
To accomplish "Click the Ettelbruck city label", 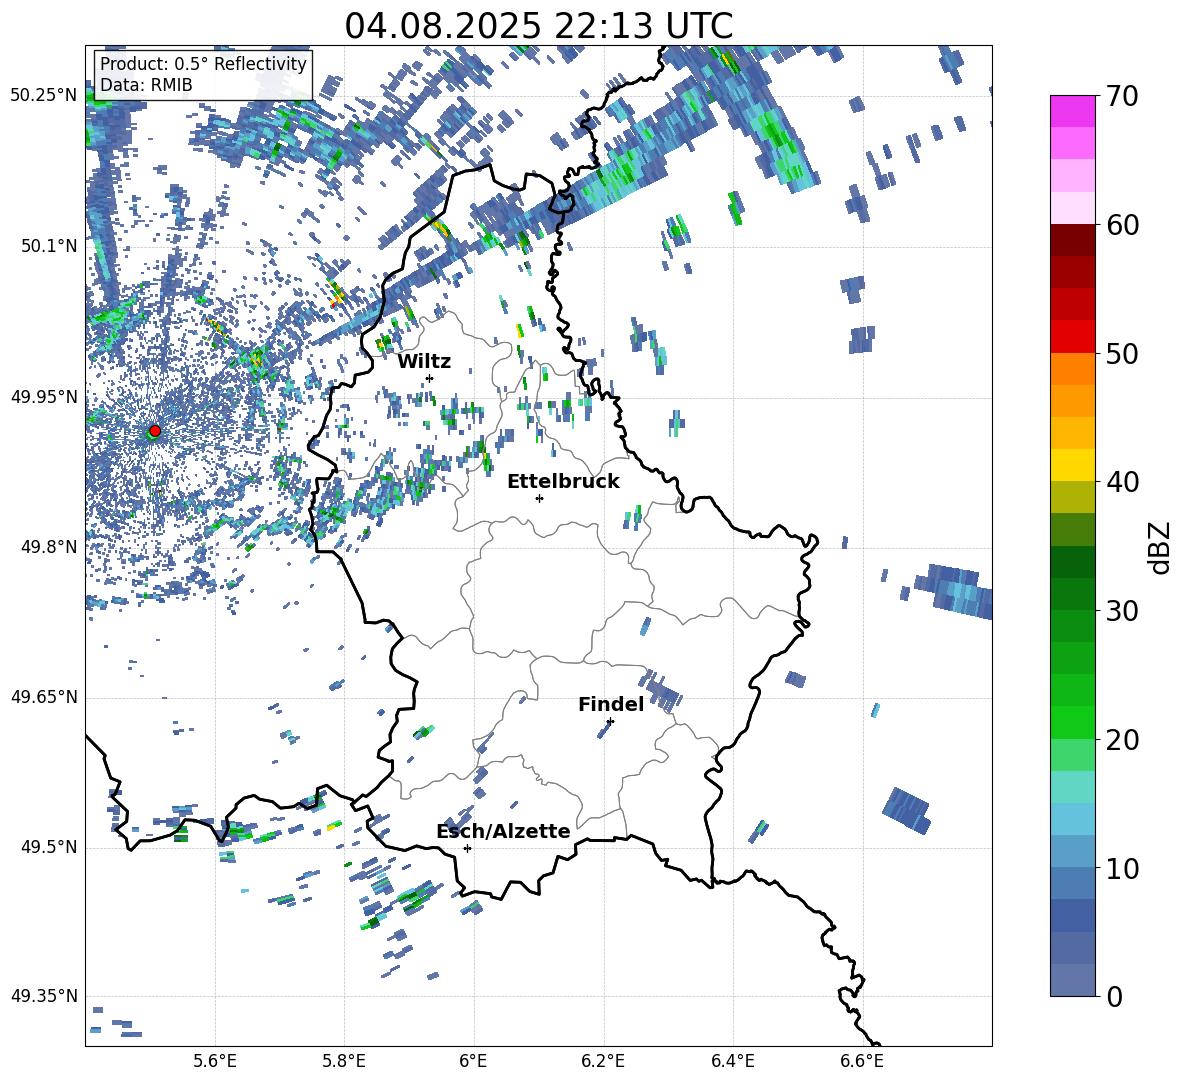I will point(563,482).
